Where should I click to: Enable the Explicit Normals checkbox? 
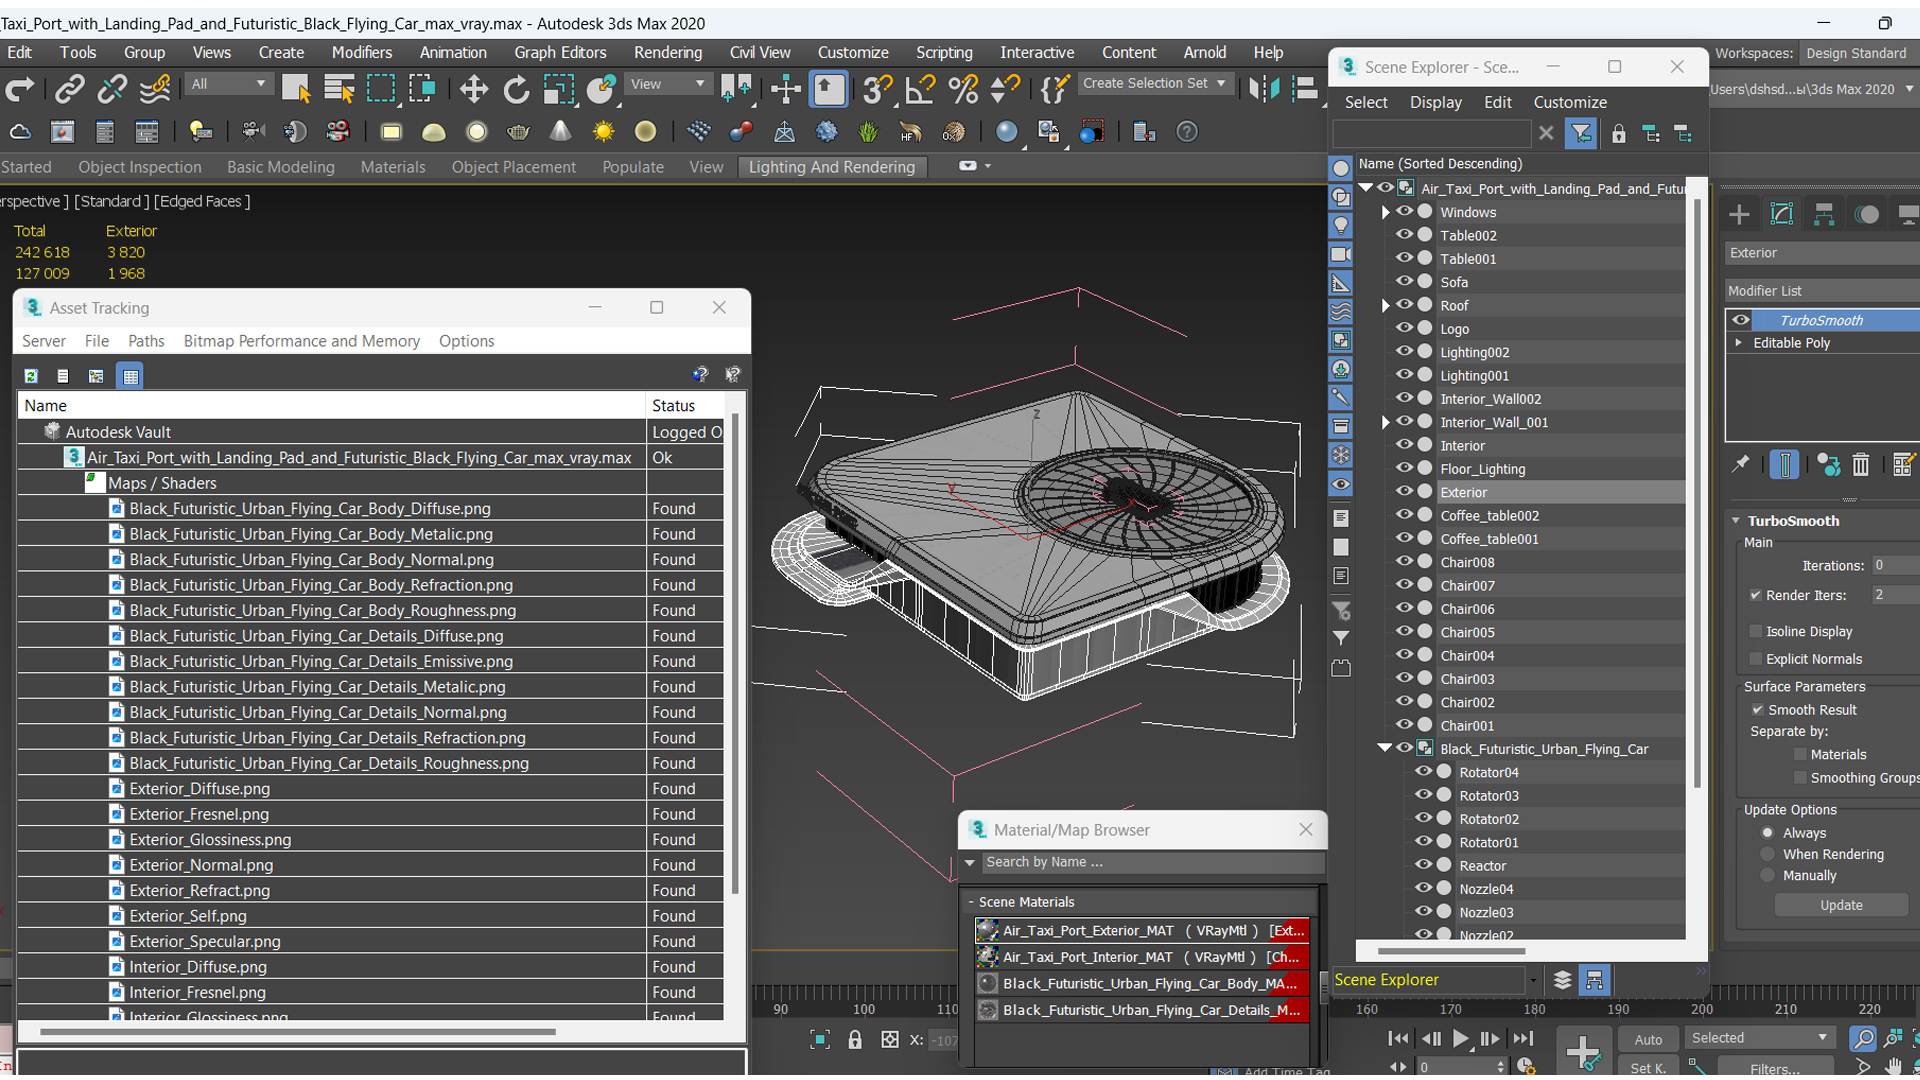1755,659
